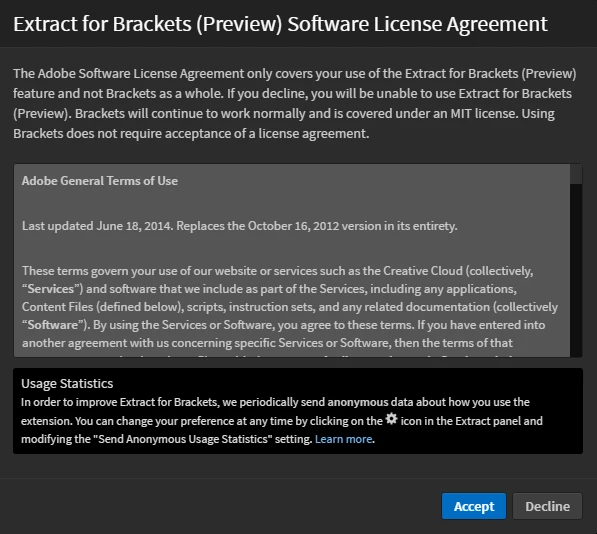The image size is (597, 534).
Task: Click inside the license terms text box
Action: point(292,261)
